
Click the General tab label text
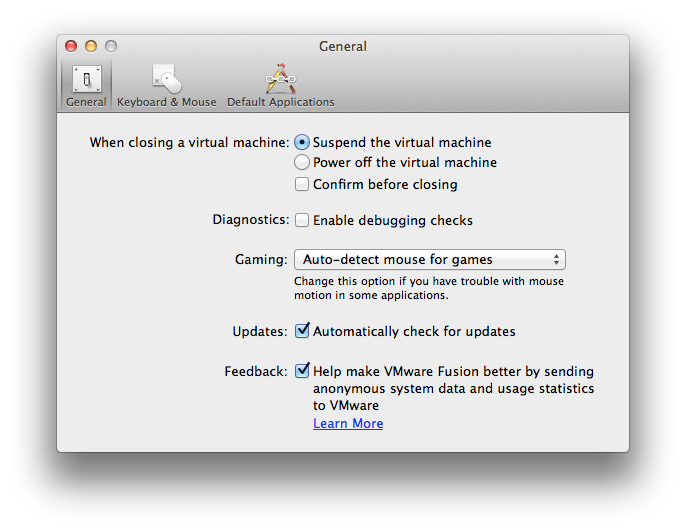tap(86, 102)
